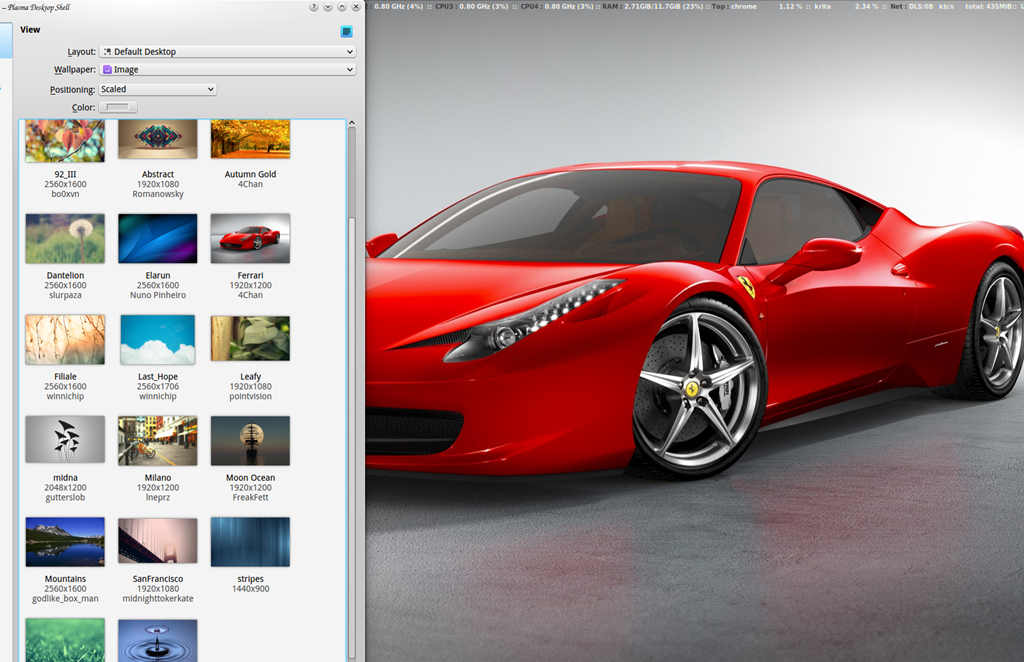Click the 'FreakFett' author text

[x=250, y=497]
